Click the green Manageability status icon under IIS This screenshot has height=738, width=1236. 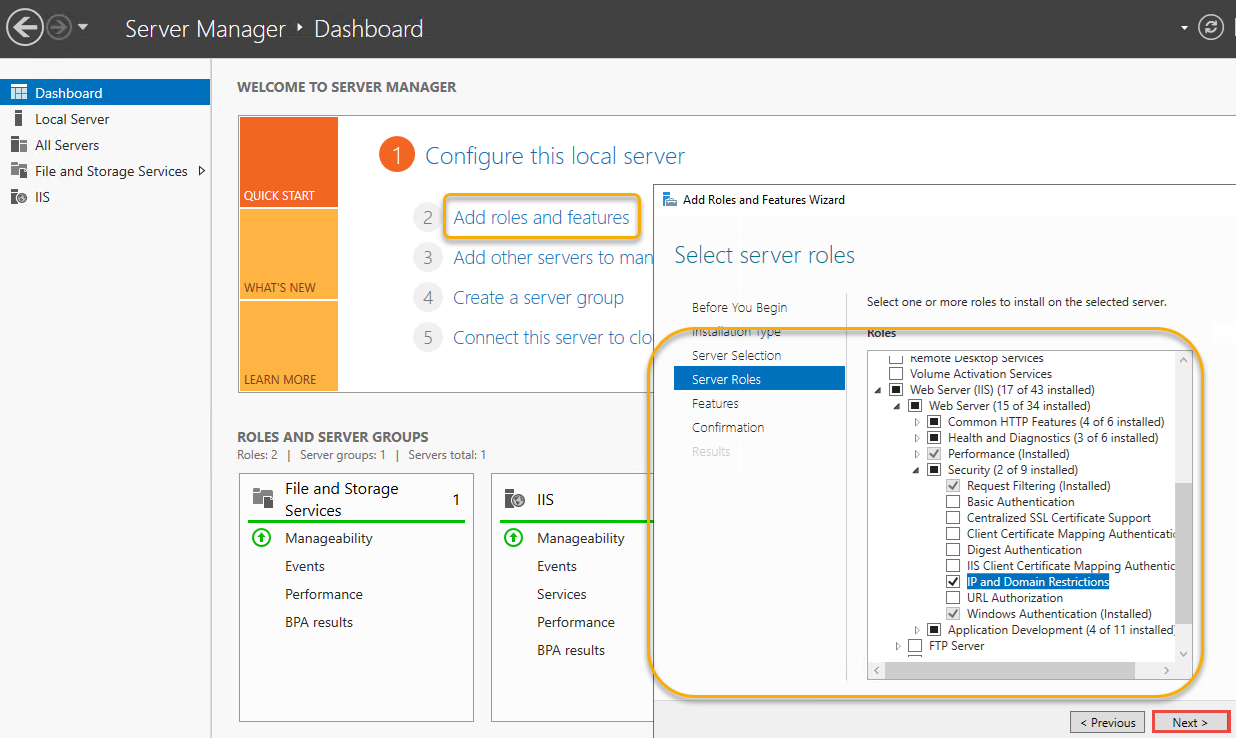[514, 538]
